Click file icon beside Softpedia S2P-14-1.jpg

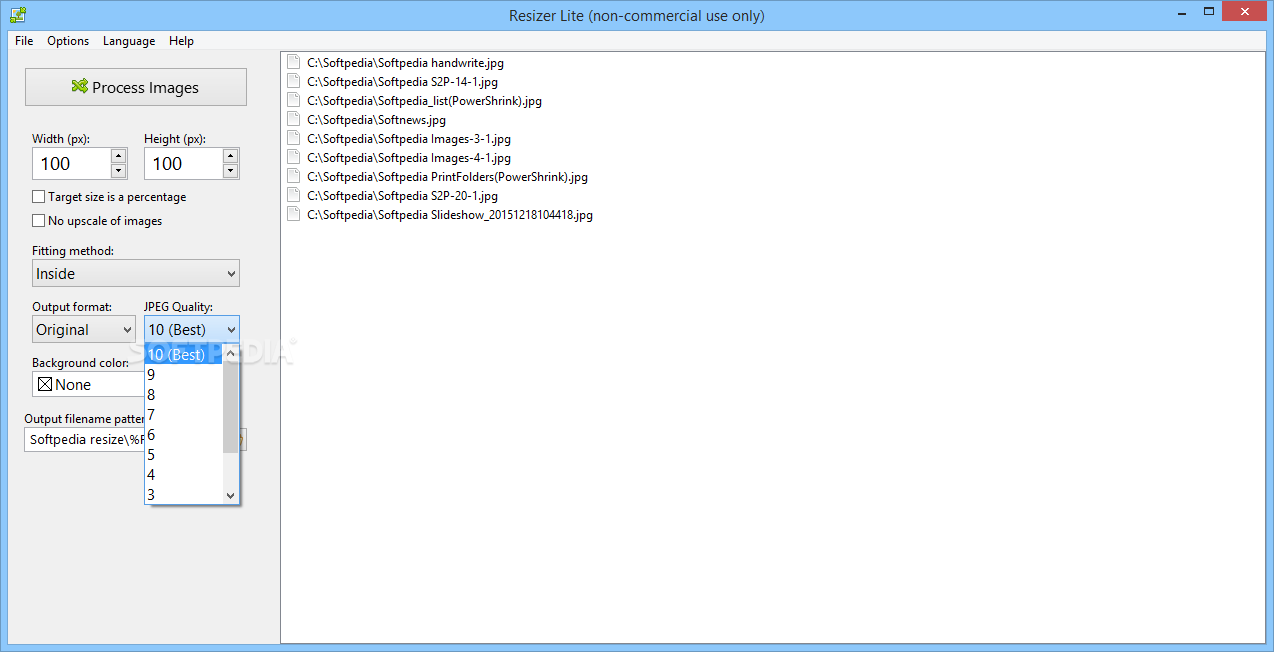pyautogui.click(x=293, y=81)
